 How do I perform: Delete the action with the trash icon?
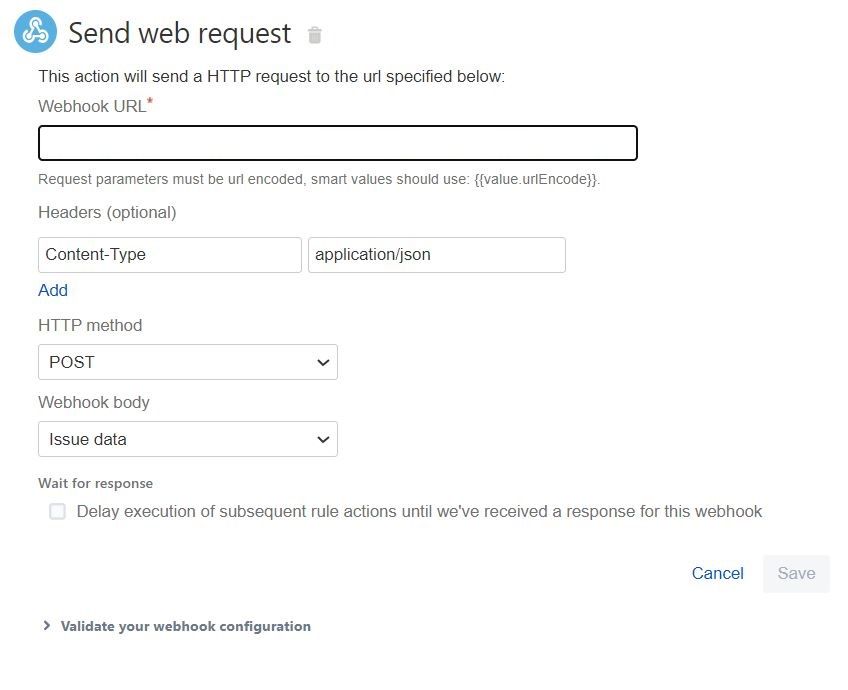pos(315,36)
